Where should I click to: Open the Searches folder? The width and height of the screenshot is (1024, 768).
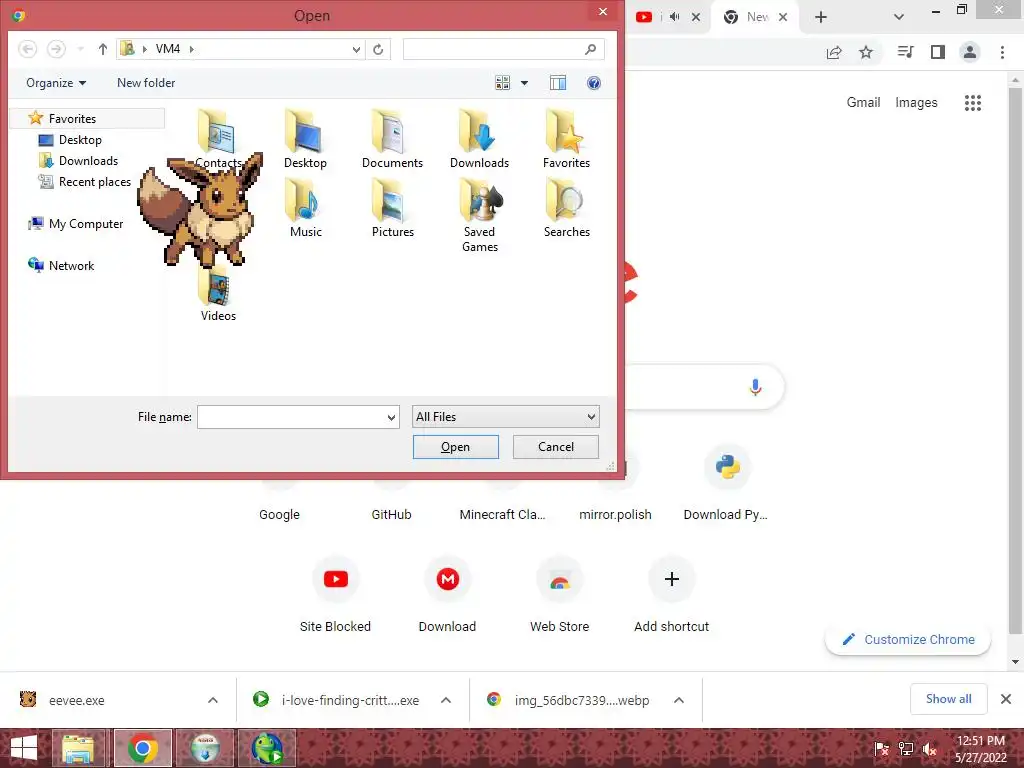[x=566, y=208]
